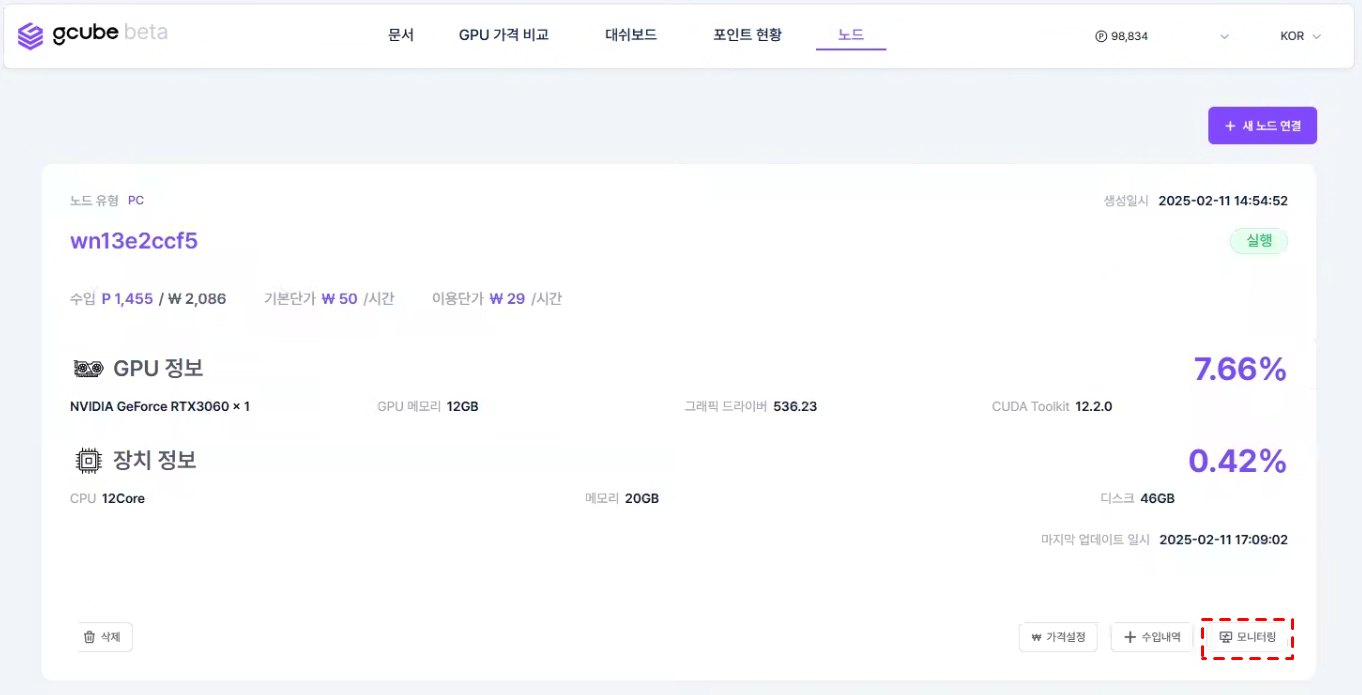Open the KOR language dropdown
This screenshot has width=1362, height=695.
tap(1300, 36)
